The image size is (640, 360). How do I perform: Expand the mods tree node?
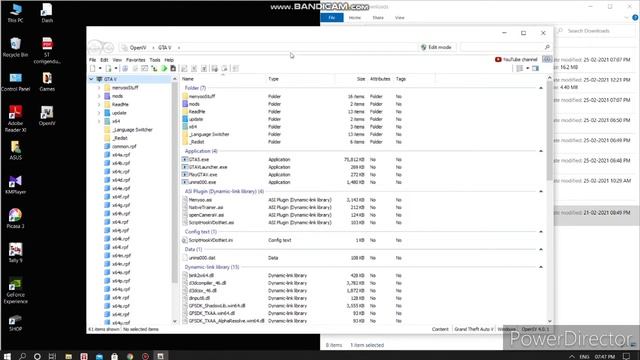point(99,96)
